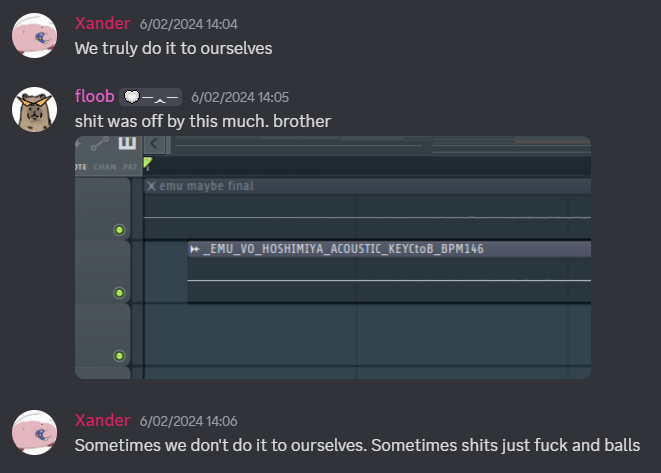Click Xander's avatar on the first message
Viewport: 661px width, 473px height.
34,35
